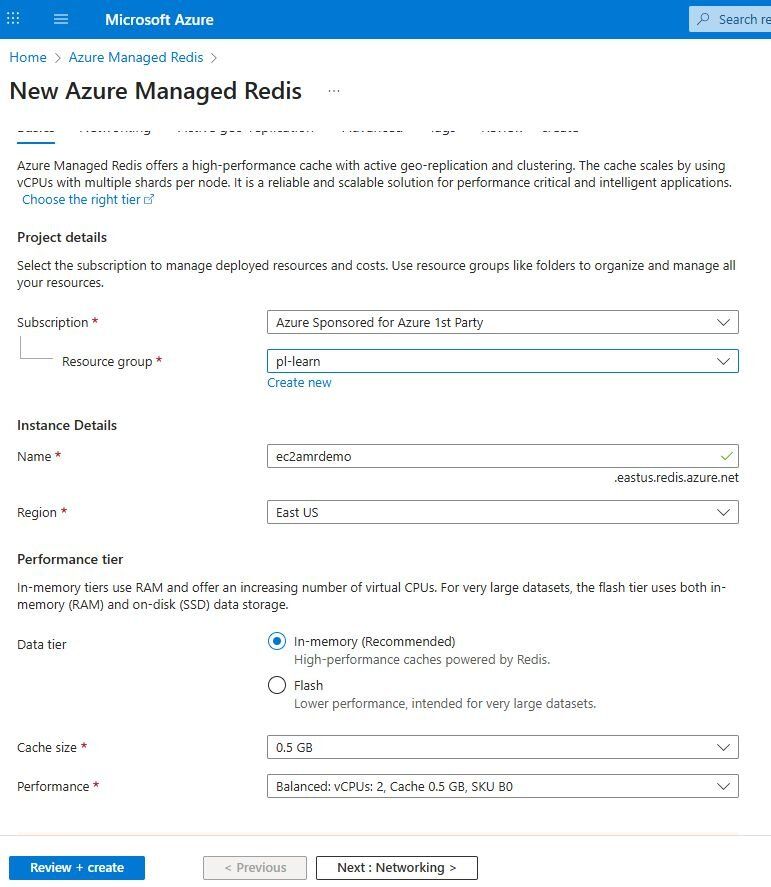This screenshot has height=887, width=771.
Task: Open the ellipsis menu beside the page title
Action: (333, 91)
